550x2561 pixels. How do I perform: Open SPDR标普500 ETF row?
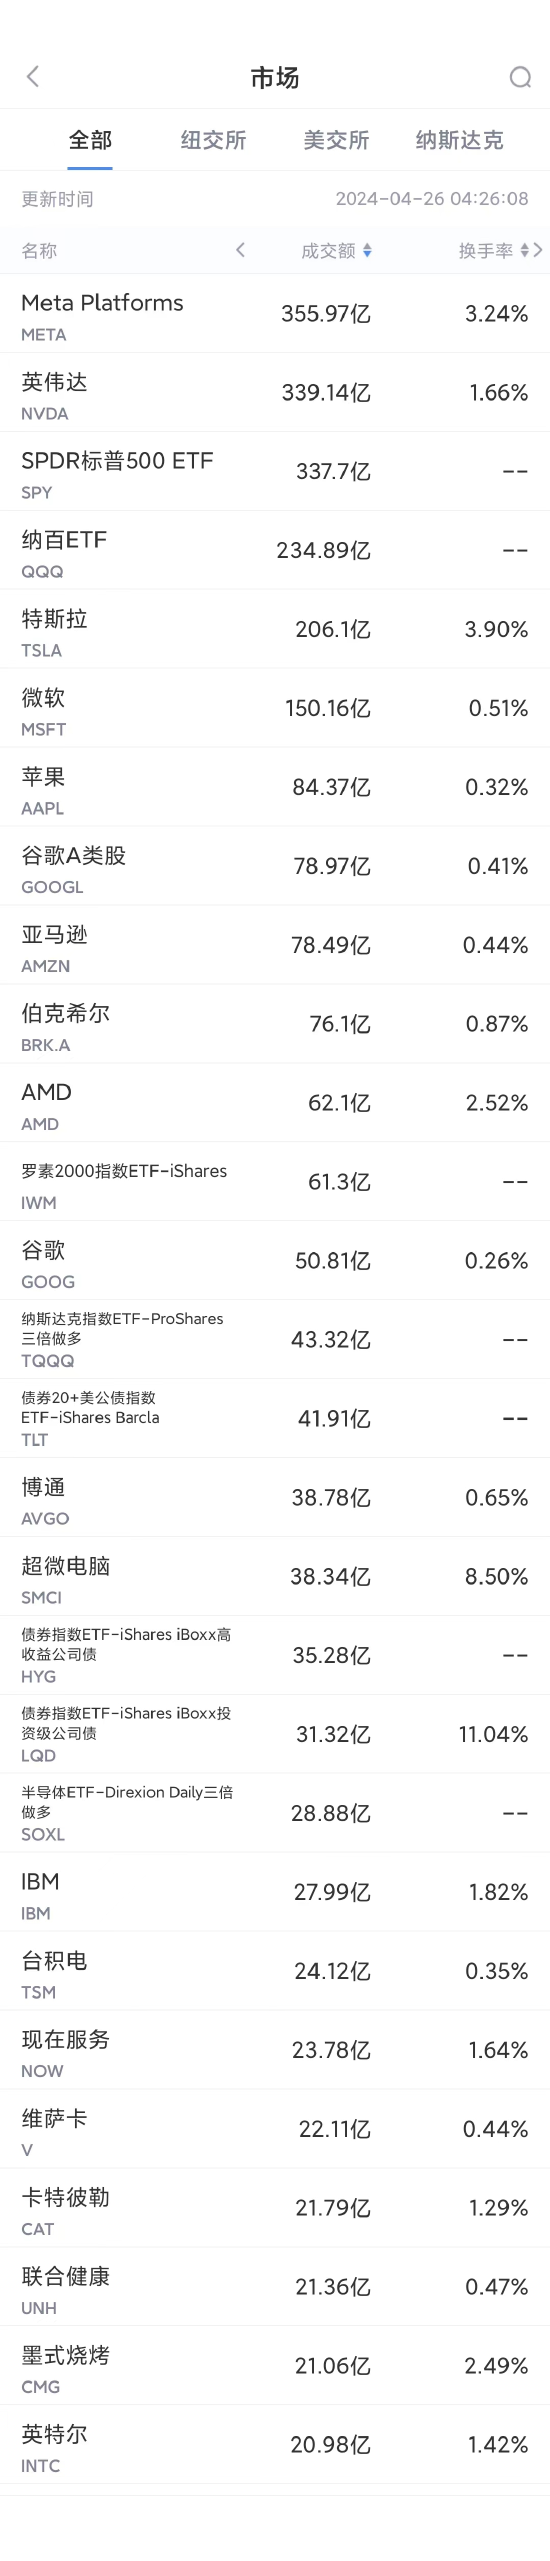coord(275,472)
